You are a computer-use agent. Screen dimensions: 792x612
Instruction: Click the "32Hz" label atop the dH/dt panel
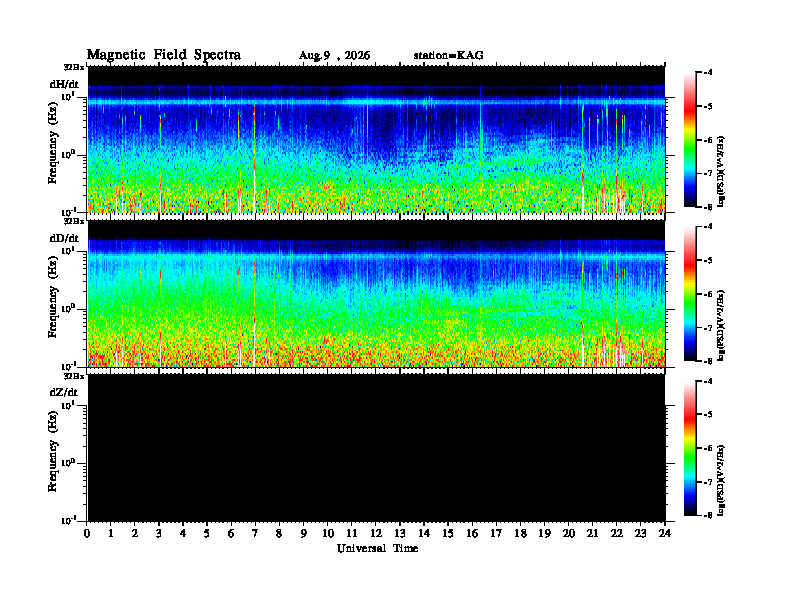[x=74, y=67]
